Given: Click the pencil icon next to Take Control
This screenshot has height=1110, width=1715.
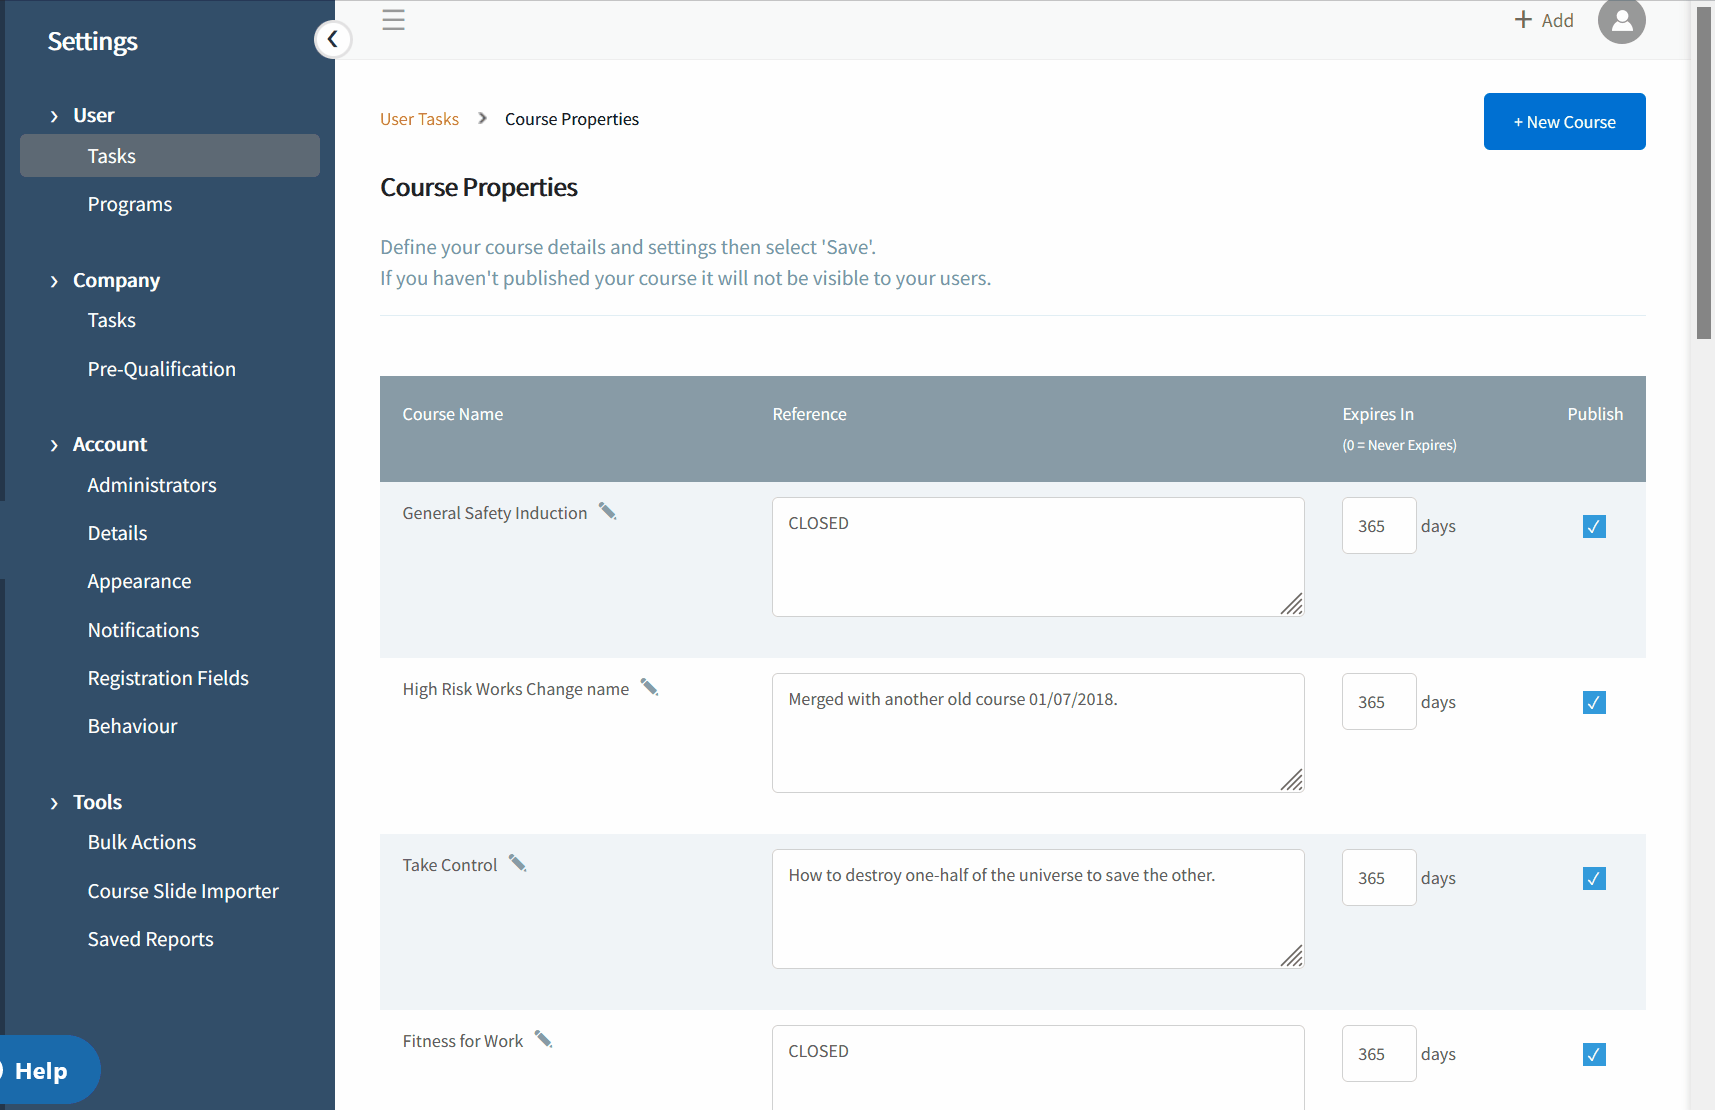Looking at the screenshot, I should [x=517, y=864].
